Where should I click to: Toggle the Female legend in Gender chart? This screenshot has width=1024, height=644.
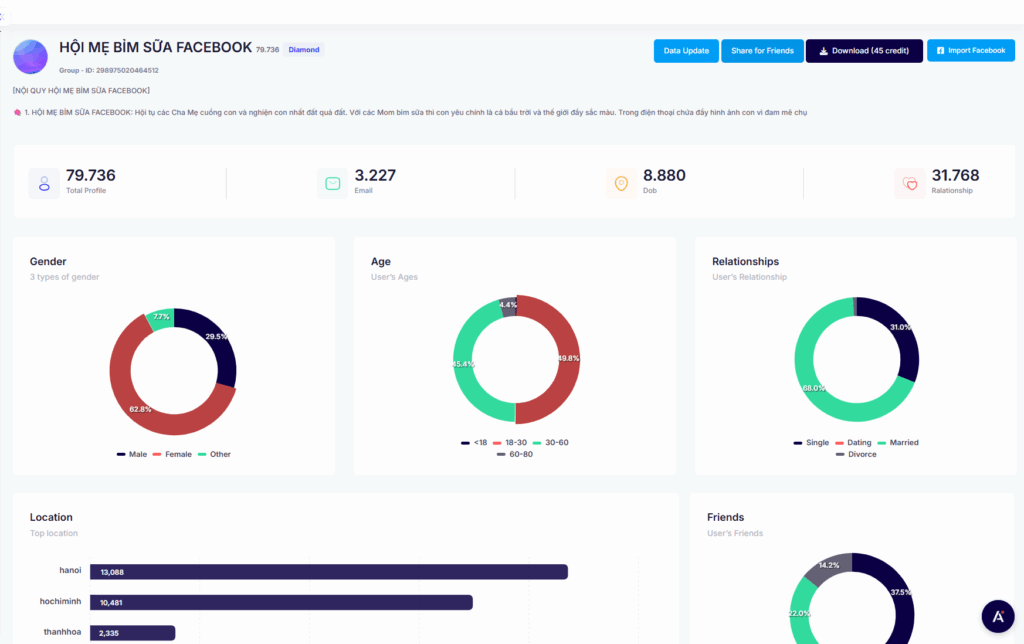pos(172,455)
